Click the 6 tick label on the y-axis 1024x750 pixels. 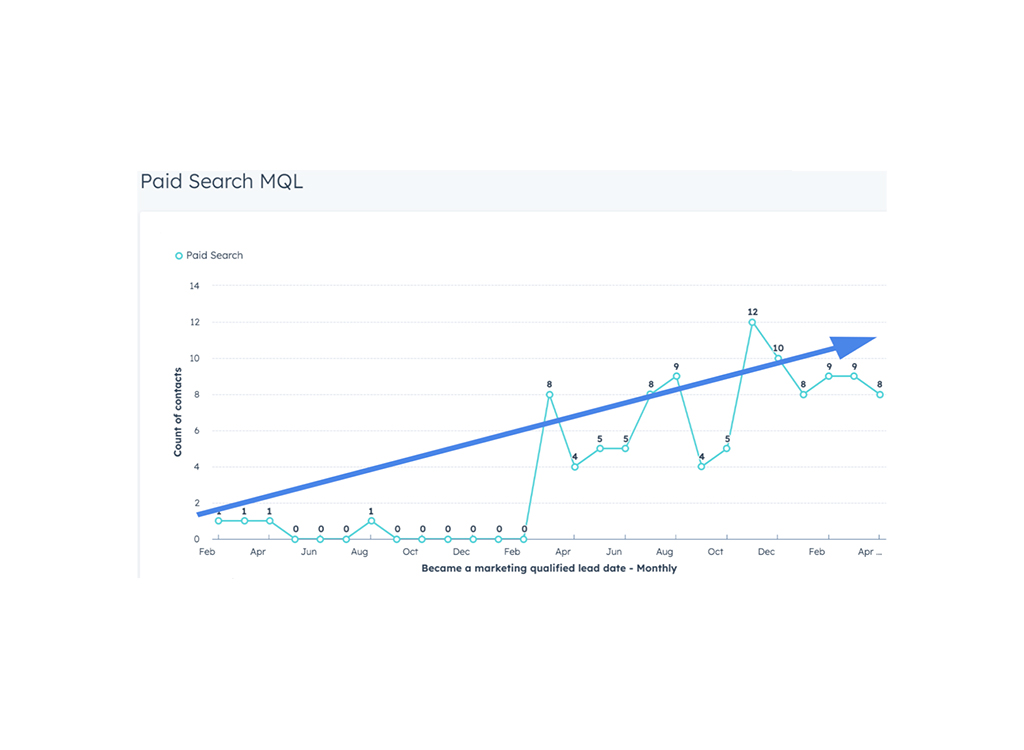(196, 431)
